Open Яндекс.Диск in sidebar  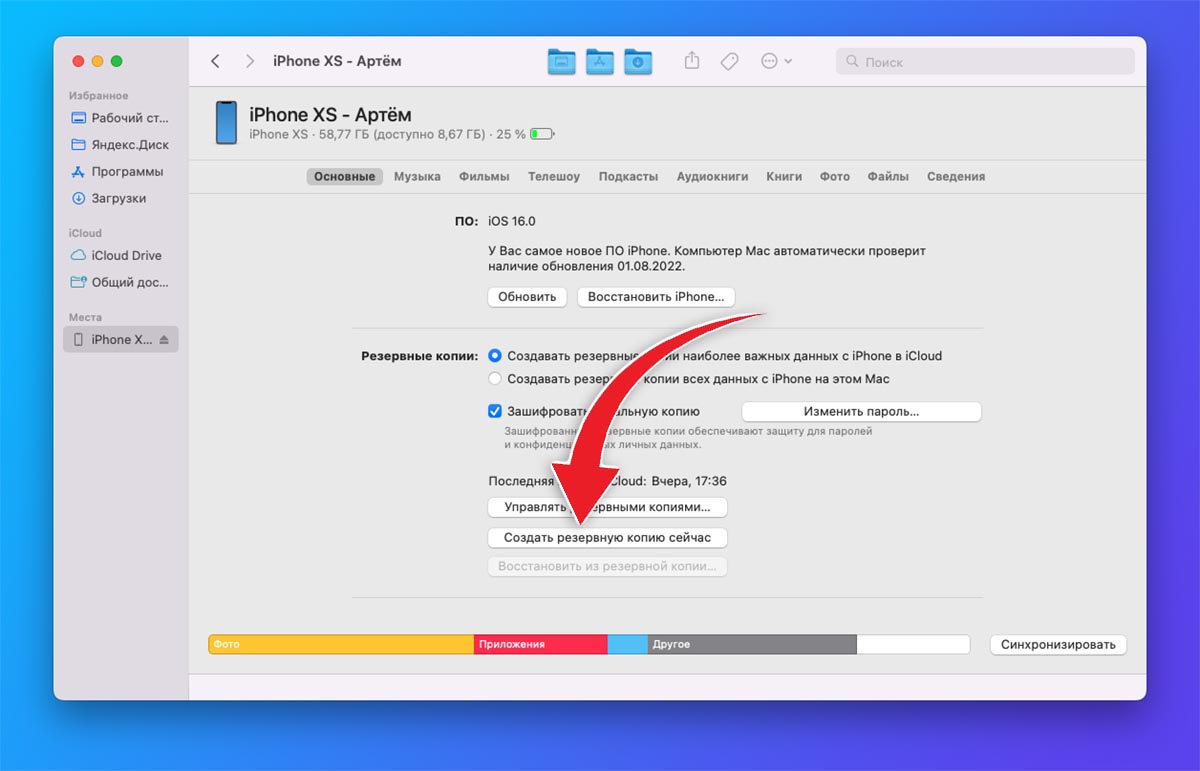pos(121,145)
